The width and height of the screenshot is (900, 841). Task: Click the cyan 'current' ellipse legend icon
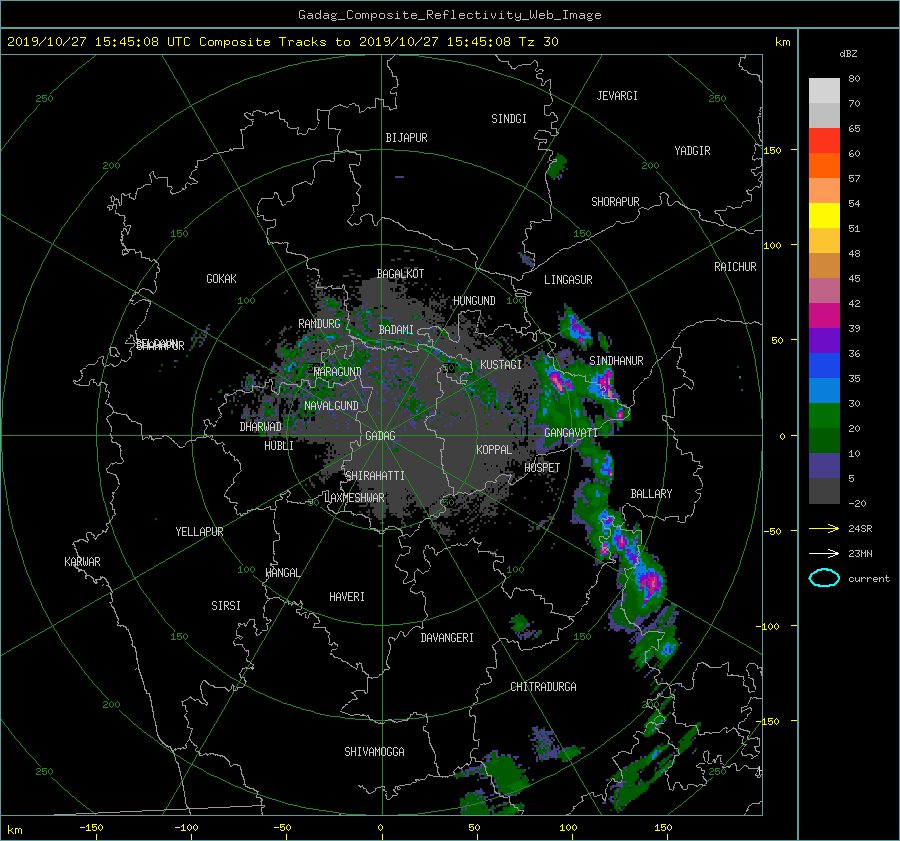[x=824, y=578]
